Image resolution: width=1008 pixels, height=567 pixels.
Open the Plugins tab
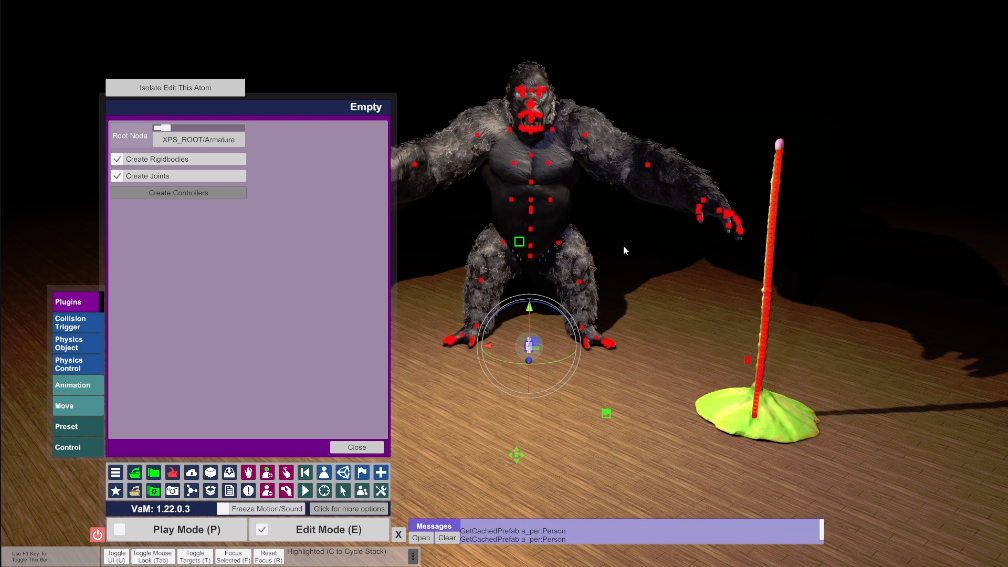pyautogui.click(x=76, y=302)
